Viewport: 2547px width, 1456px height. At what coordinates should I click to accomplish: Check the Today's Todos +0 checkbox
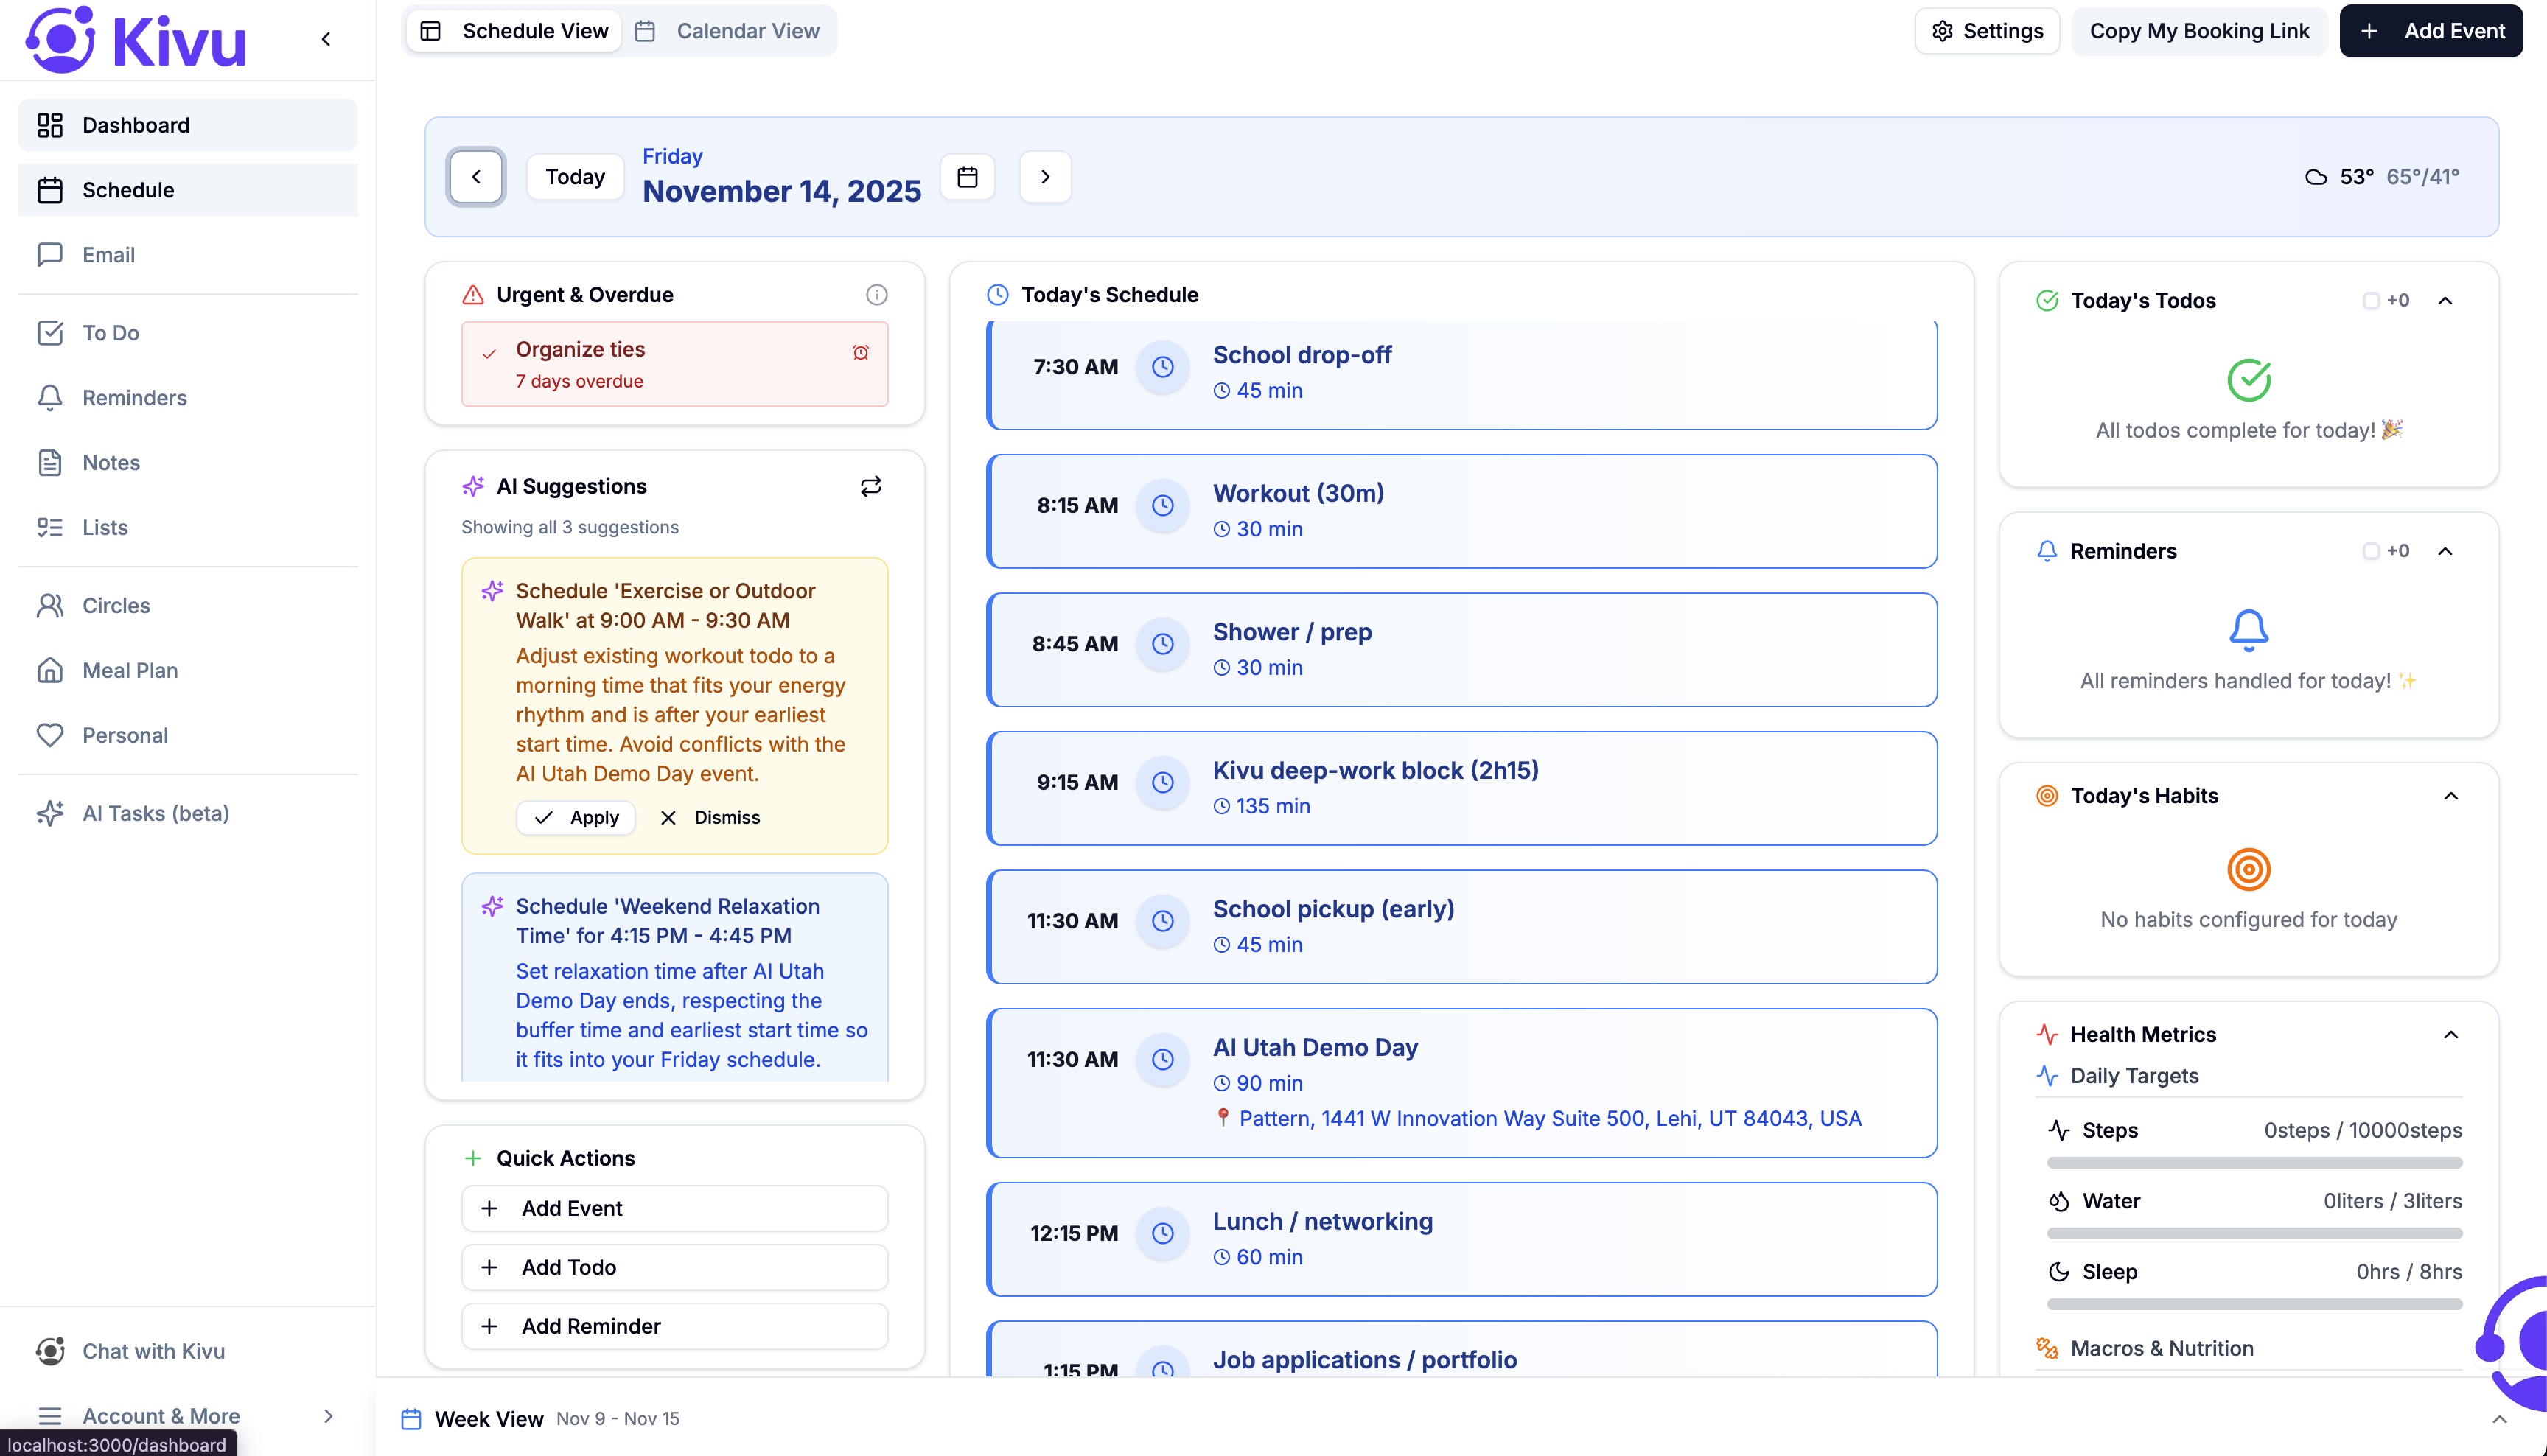tap(2370, 300)
